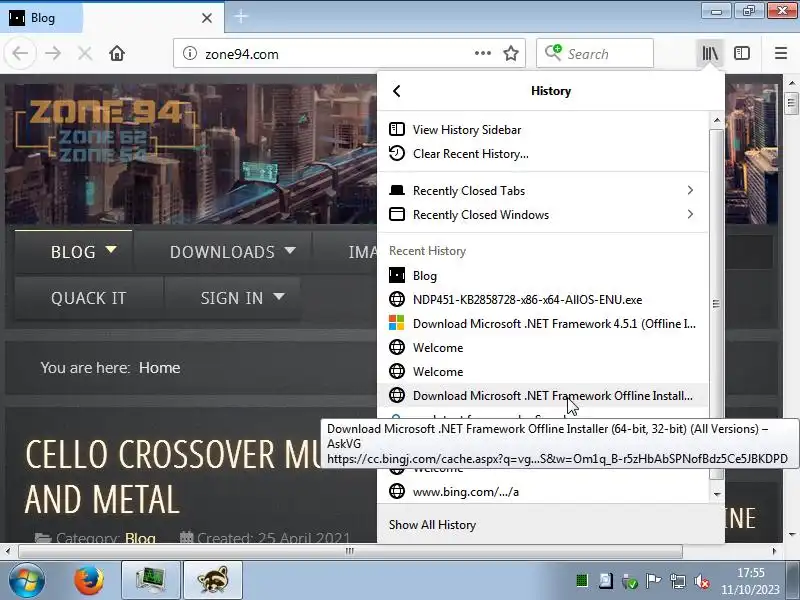Click the Home breadcrumb link
The height and width of the screenshot is (600, 800).
point(160,368)
